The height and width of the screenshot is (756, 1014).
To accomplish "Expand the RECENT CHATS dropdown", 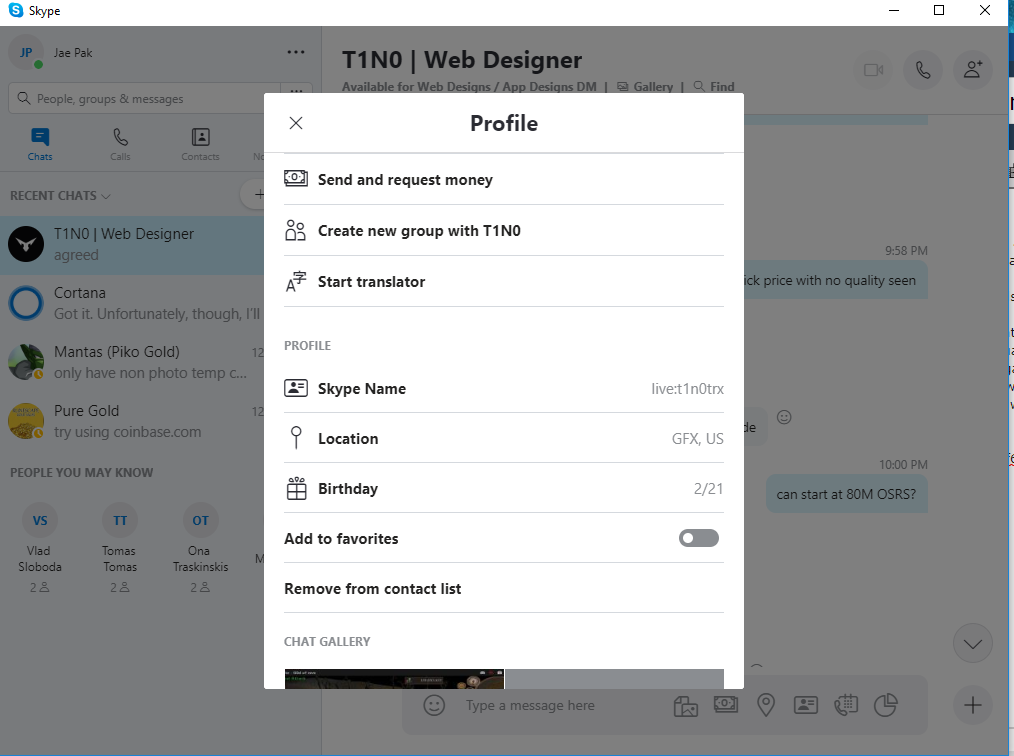I will point(60,195).
